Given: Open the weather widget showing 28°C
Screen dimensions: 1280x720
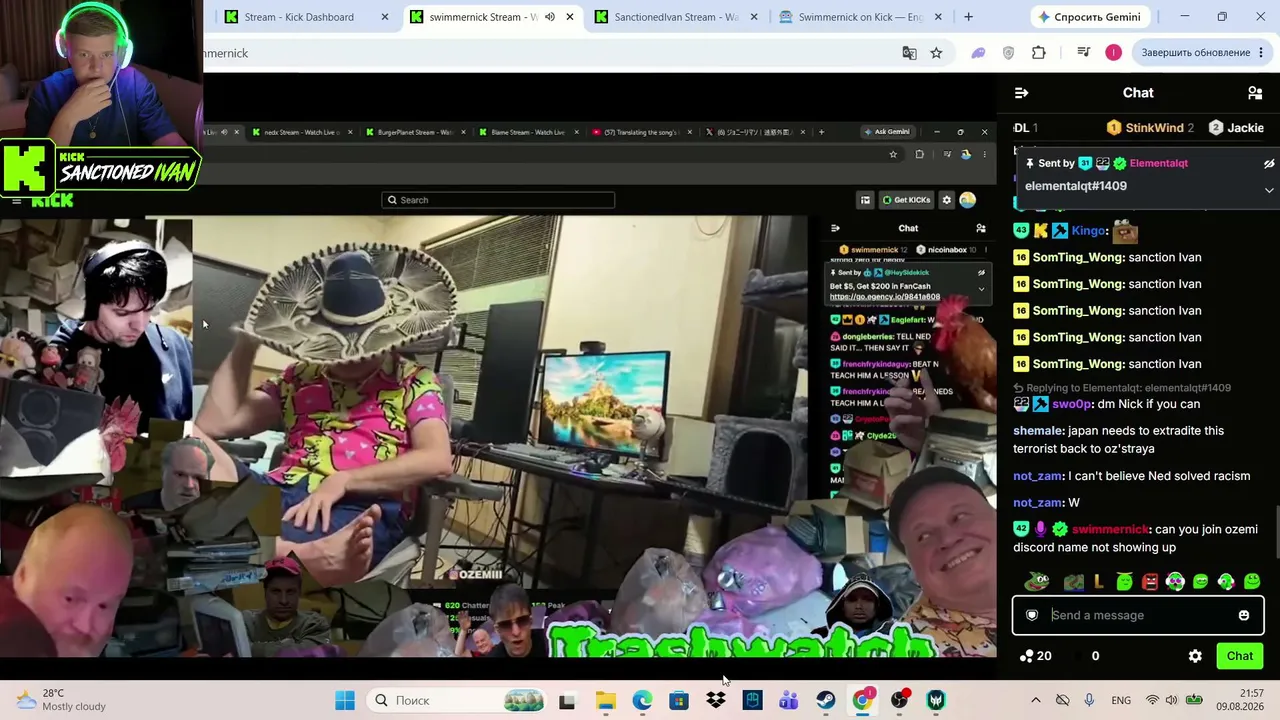Looking at the screenshot, I should coord(60,700).
